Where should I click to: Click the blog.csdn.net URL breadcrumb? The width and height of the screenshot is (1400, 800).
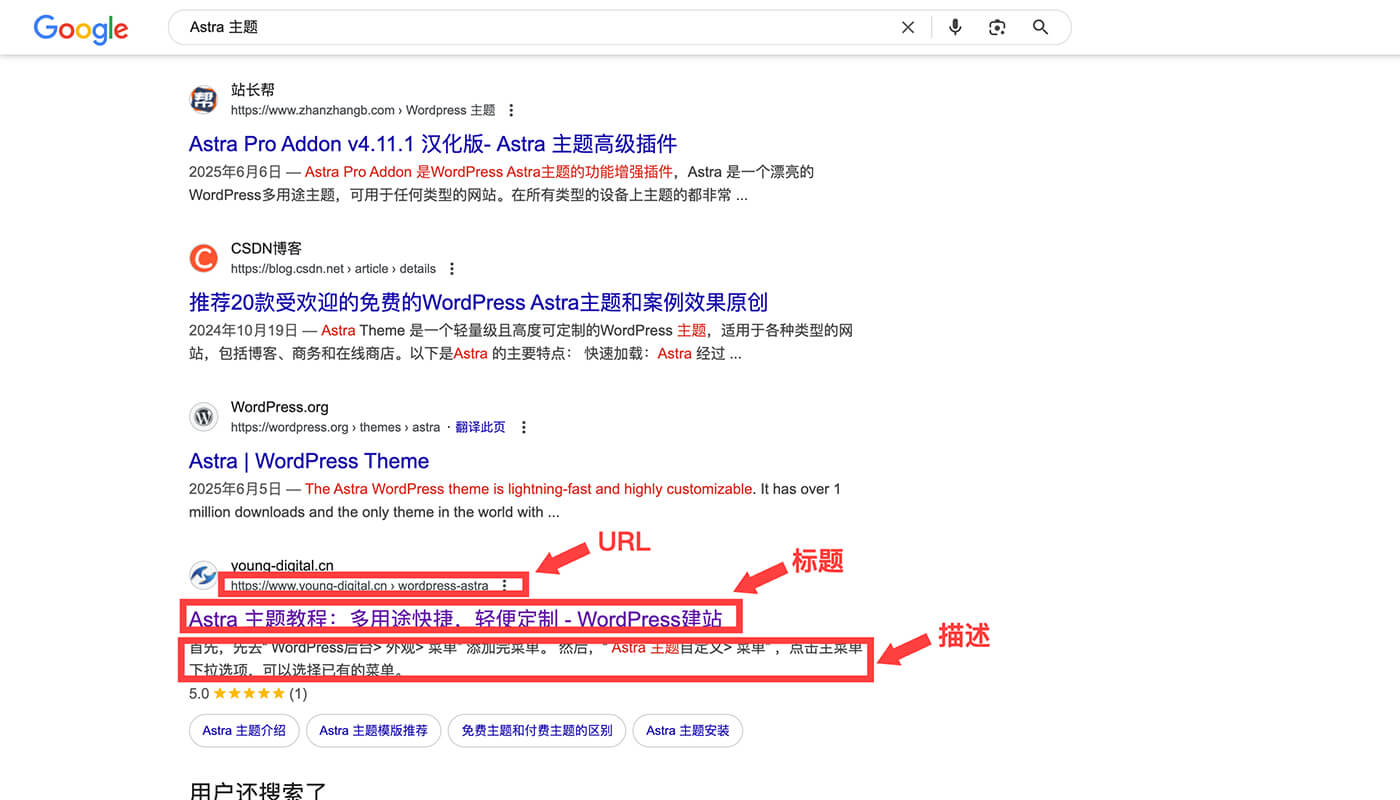[x=333, y=269]
